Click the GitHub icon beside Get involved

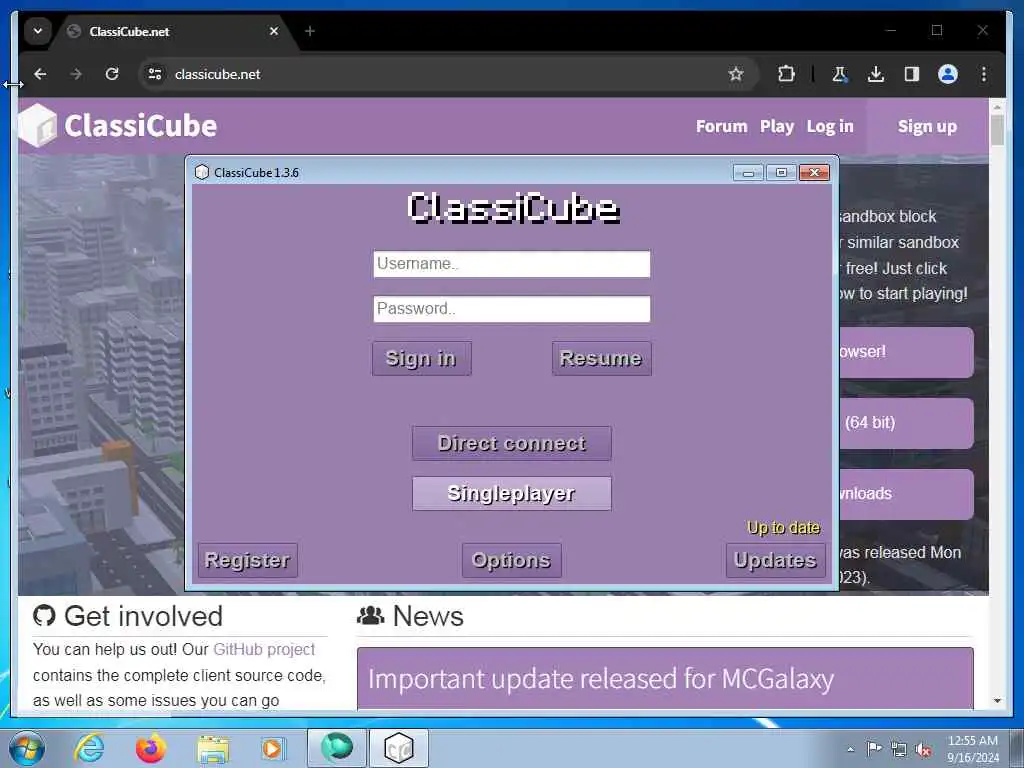(x=44, y=616)
